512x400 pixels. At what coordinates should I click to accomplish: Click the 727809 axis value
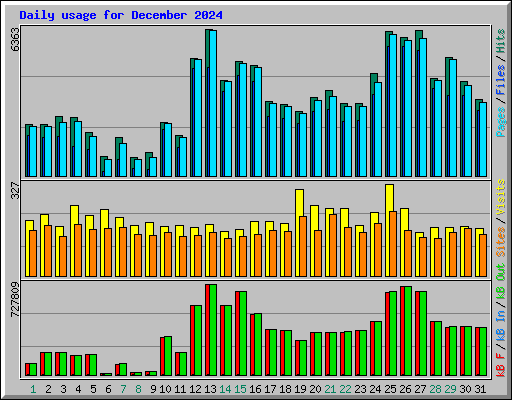tap(15, 300)
